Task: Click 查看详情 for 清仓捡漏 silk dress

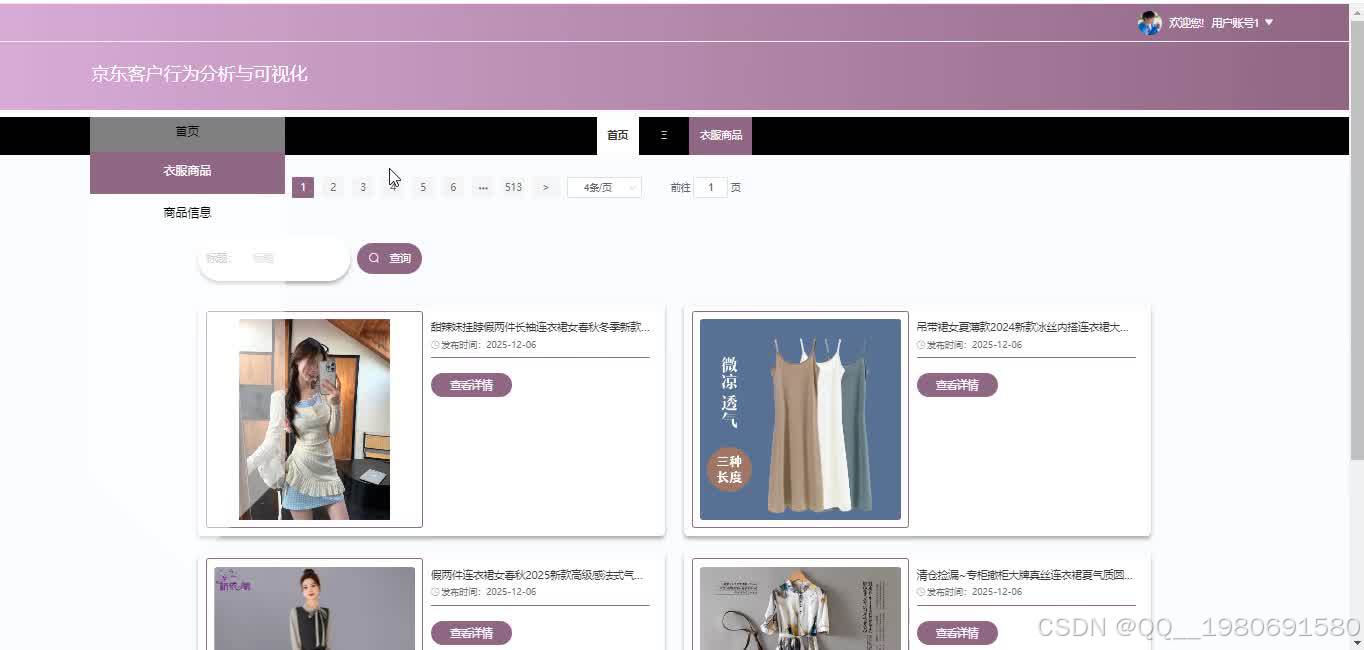Action: [957, 633]
